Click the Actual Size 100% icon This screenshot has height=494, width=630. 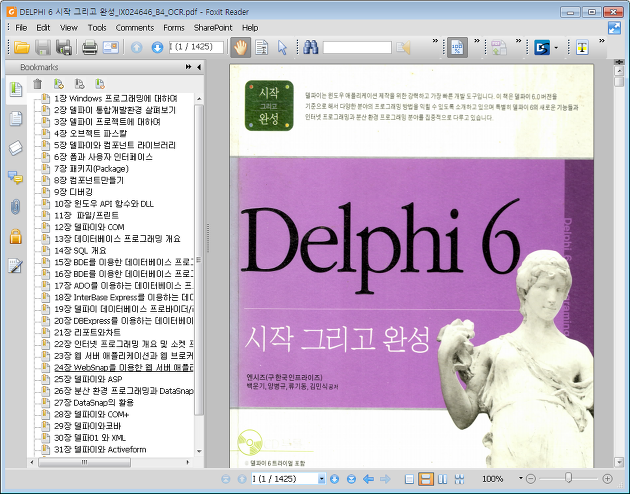(457, 47)
